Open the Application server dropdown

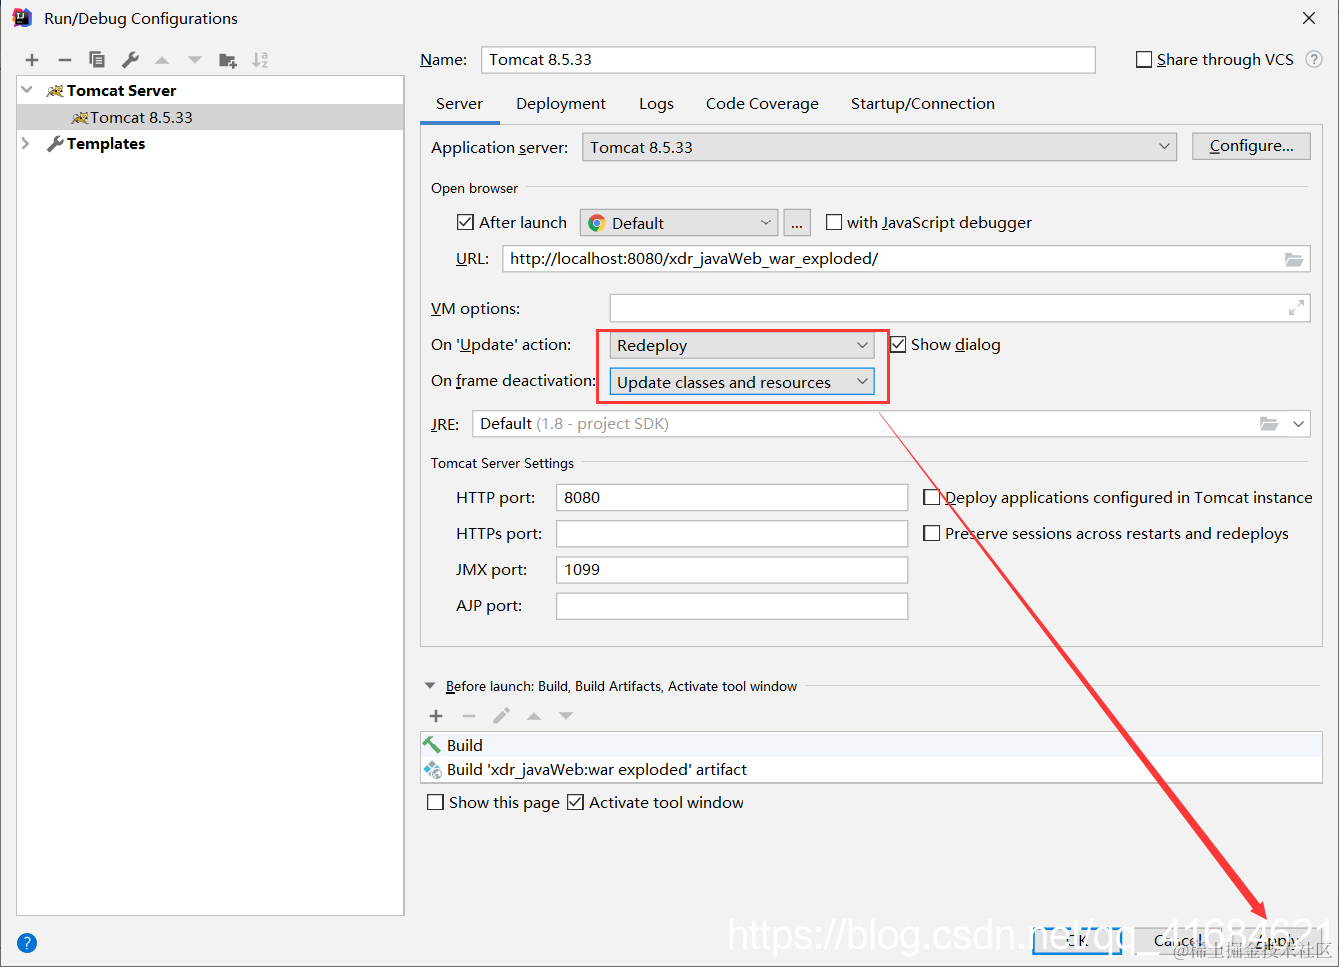point(879,147)
